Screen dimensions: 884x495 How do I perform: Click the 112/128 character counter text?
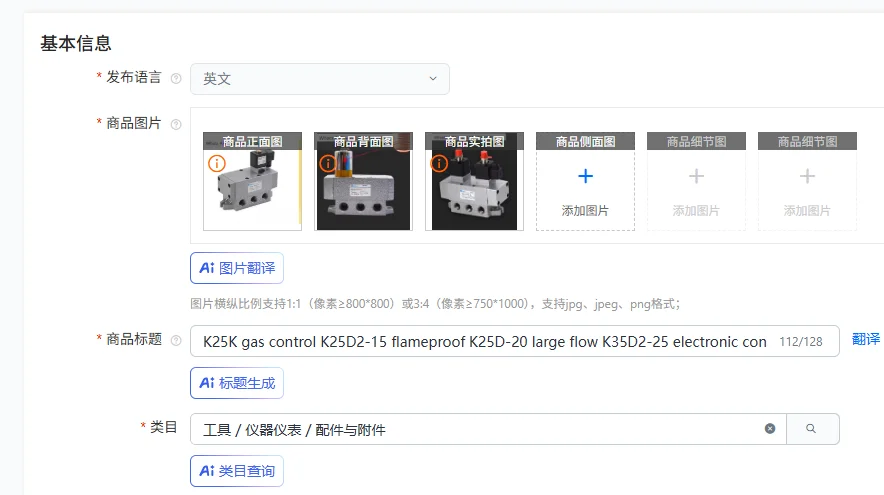pos(801,342)
